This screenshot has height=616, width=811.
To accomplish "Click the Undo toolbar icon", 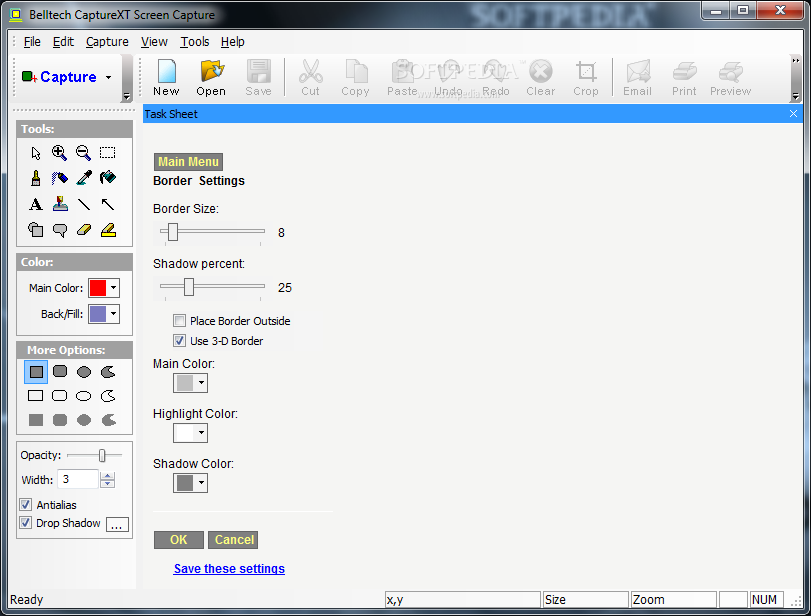I will click(448, 77).
